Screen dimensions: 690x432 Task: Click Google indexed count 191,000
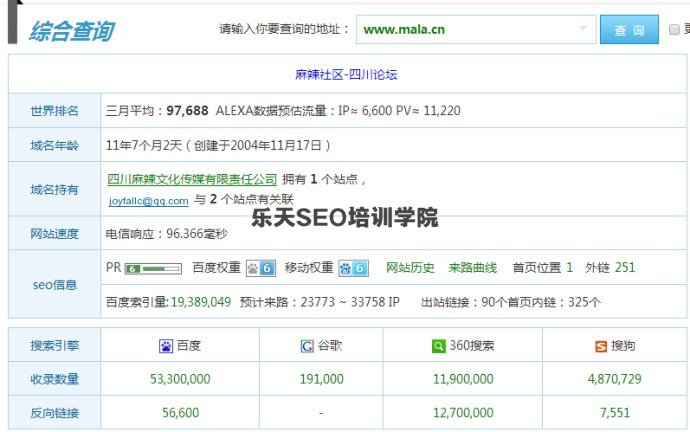point(321,379)
